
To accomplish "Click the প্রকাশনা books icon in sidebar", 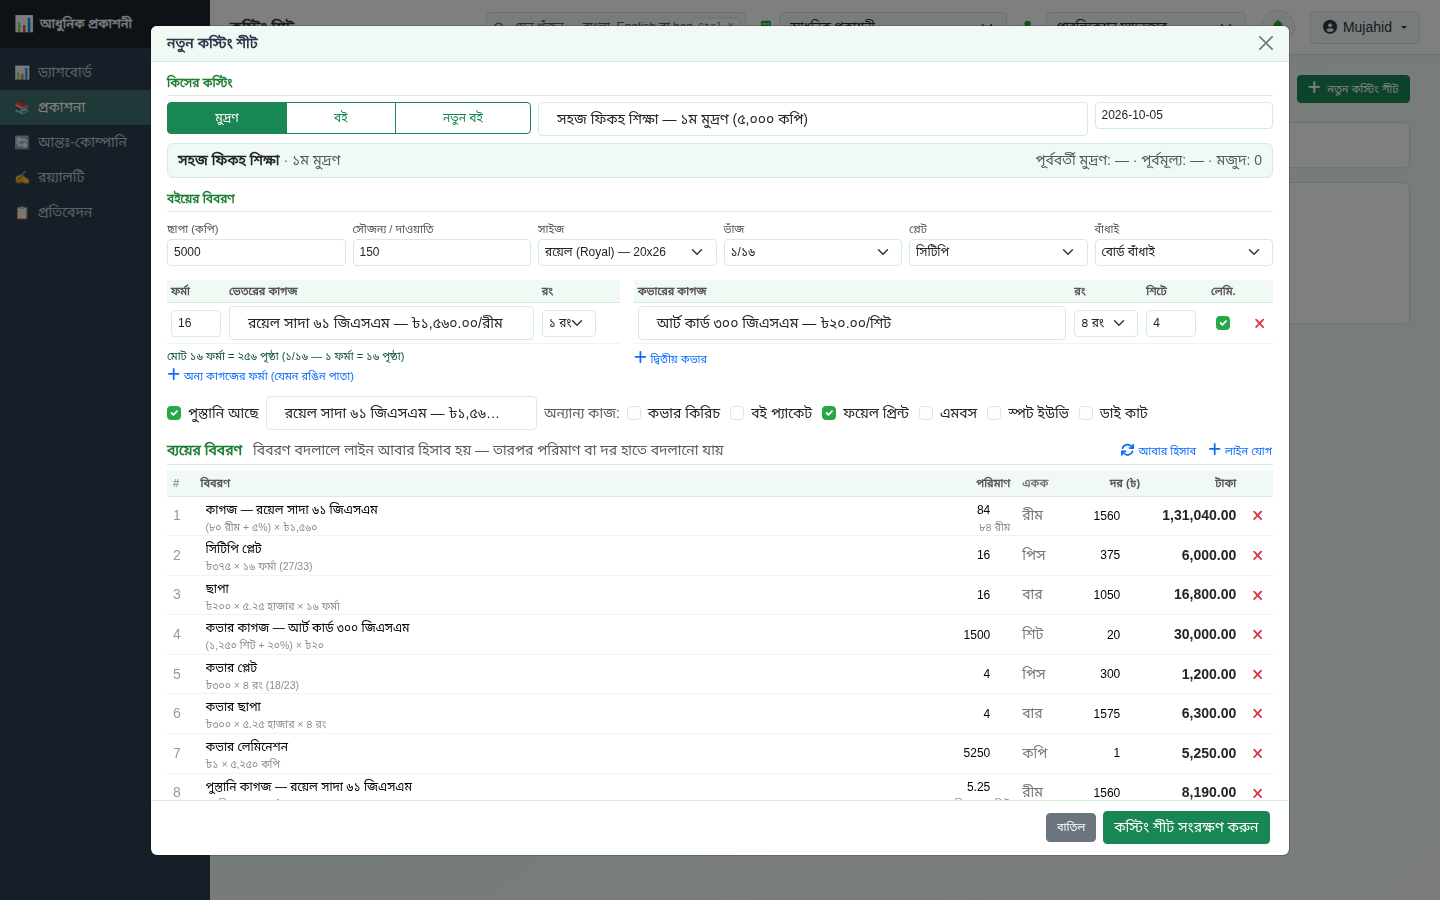I will tap(22, 107).
